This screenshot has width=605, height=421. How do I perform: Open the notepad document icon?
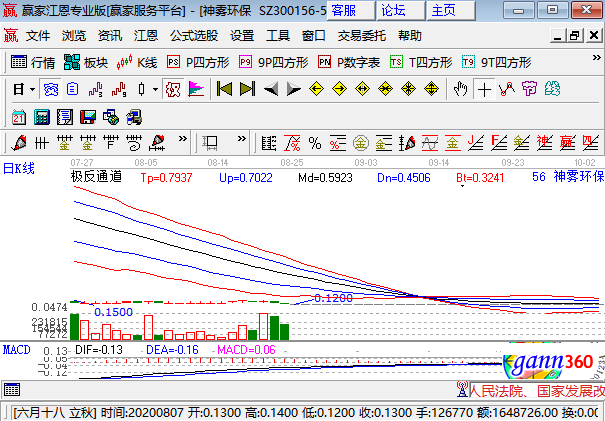pos(64,117)
